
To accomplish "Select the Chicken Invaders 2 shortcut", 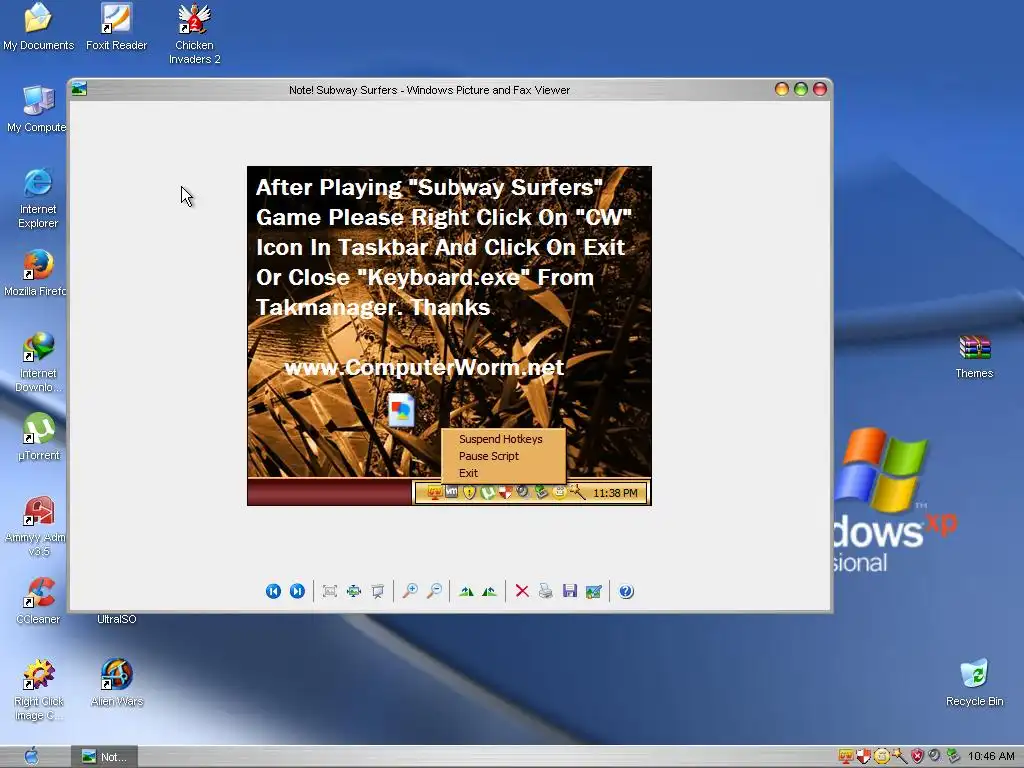I will click(195, 34).
